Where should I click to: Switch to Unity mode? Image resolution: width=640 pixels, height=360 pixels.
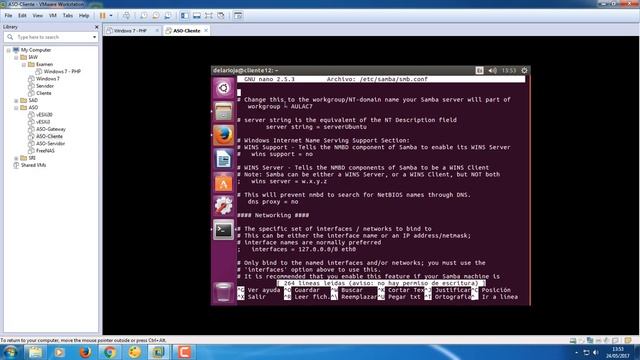click(221, 16)
